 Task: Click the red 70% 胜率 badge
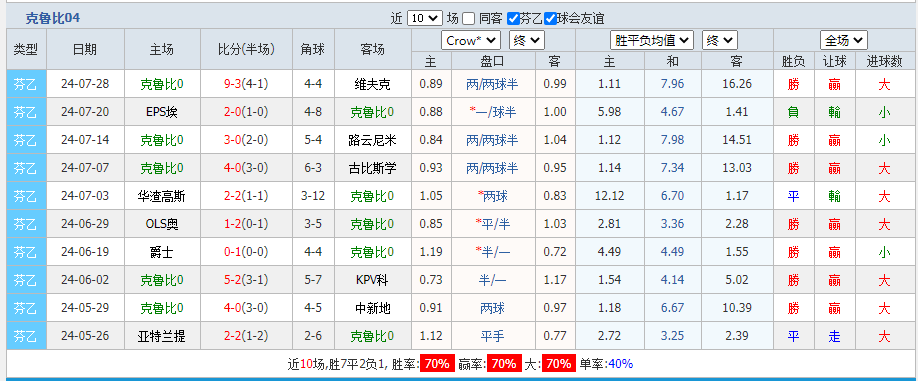(437, 363)
